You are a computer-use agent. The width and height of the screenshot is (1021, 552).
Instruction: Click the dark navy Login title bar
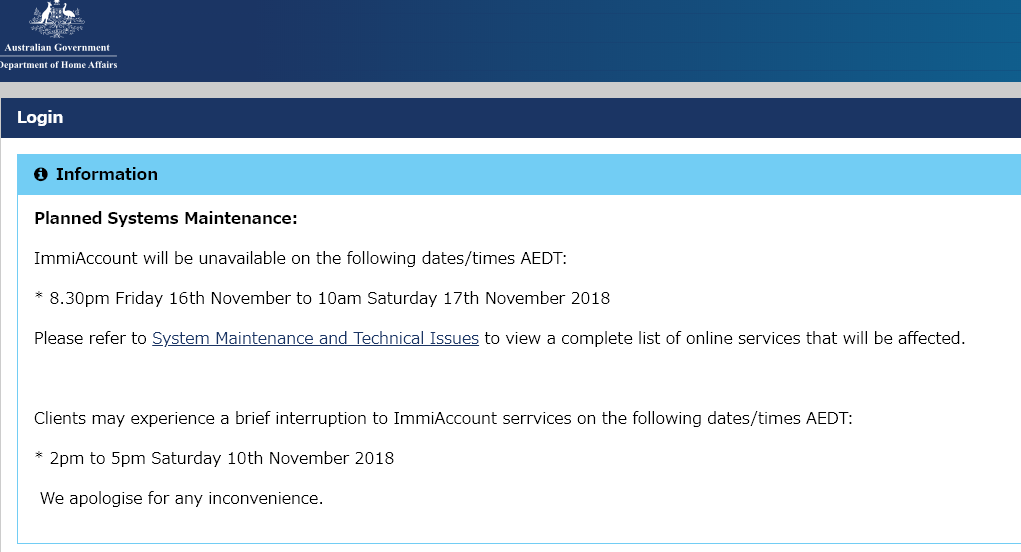(x=511, y=118)
